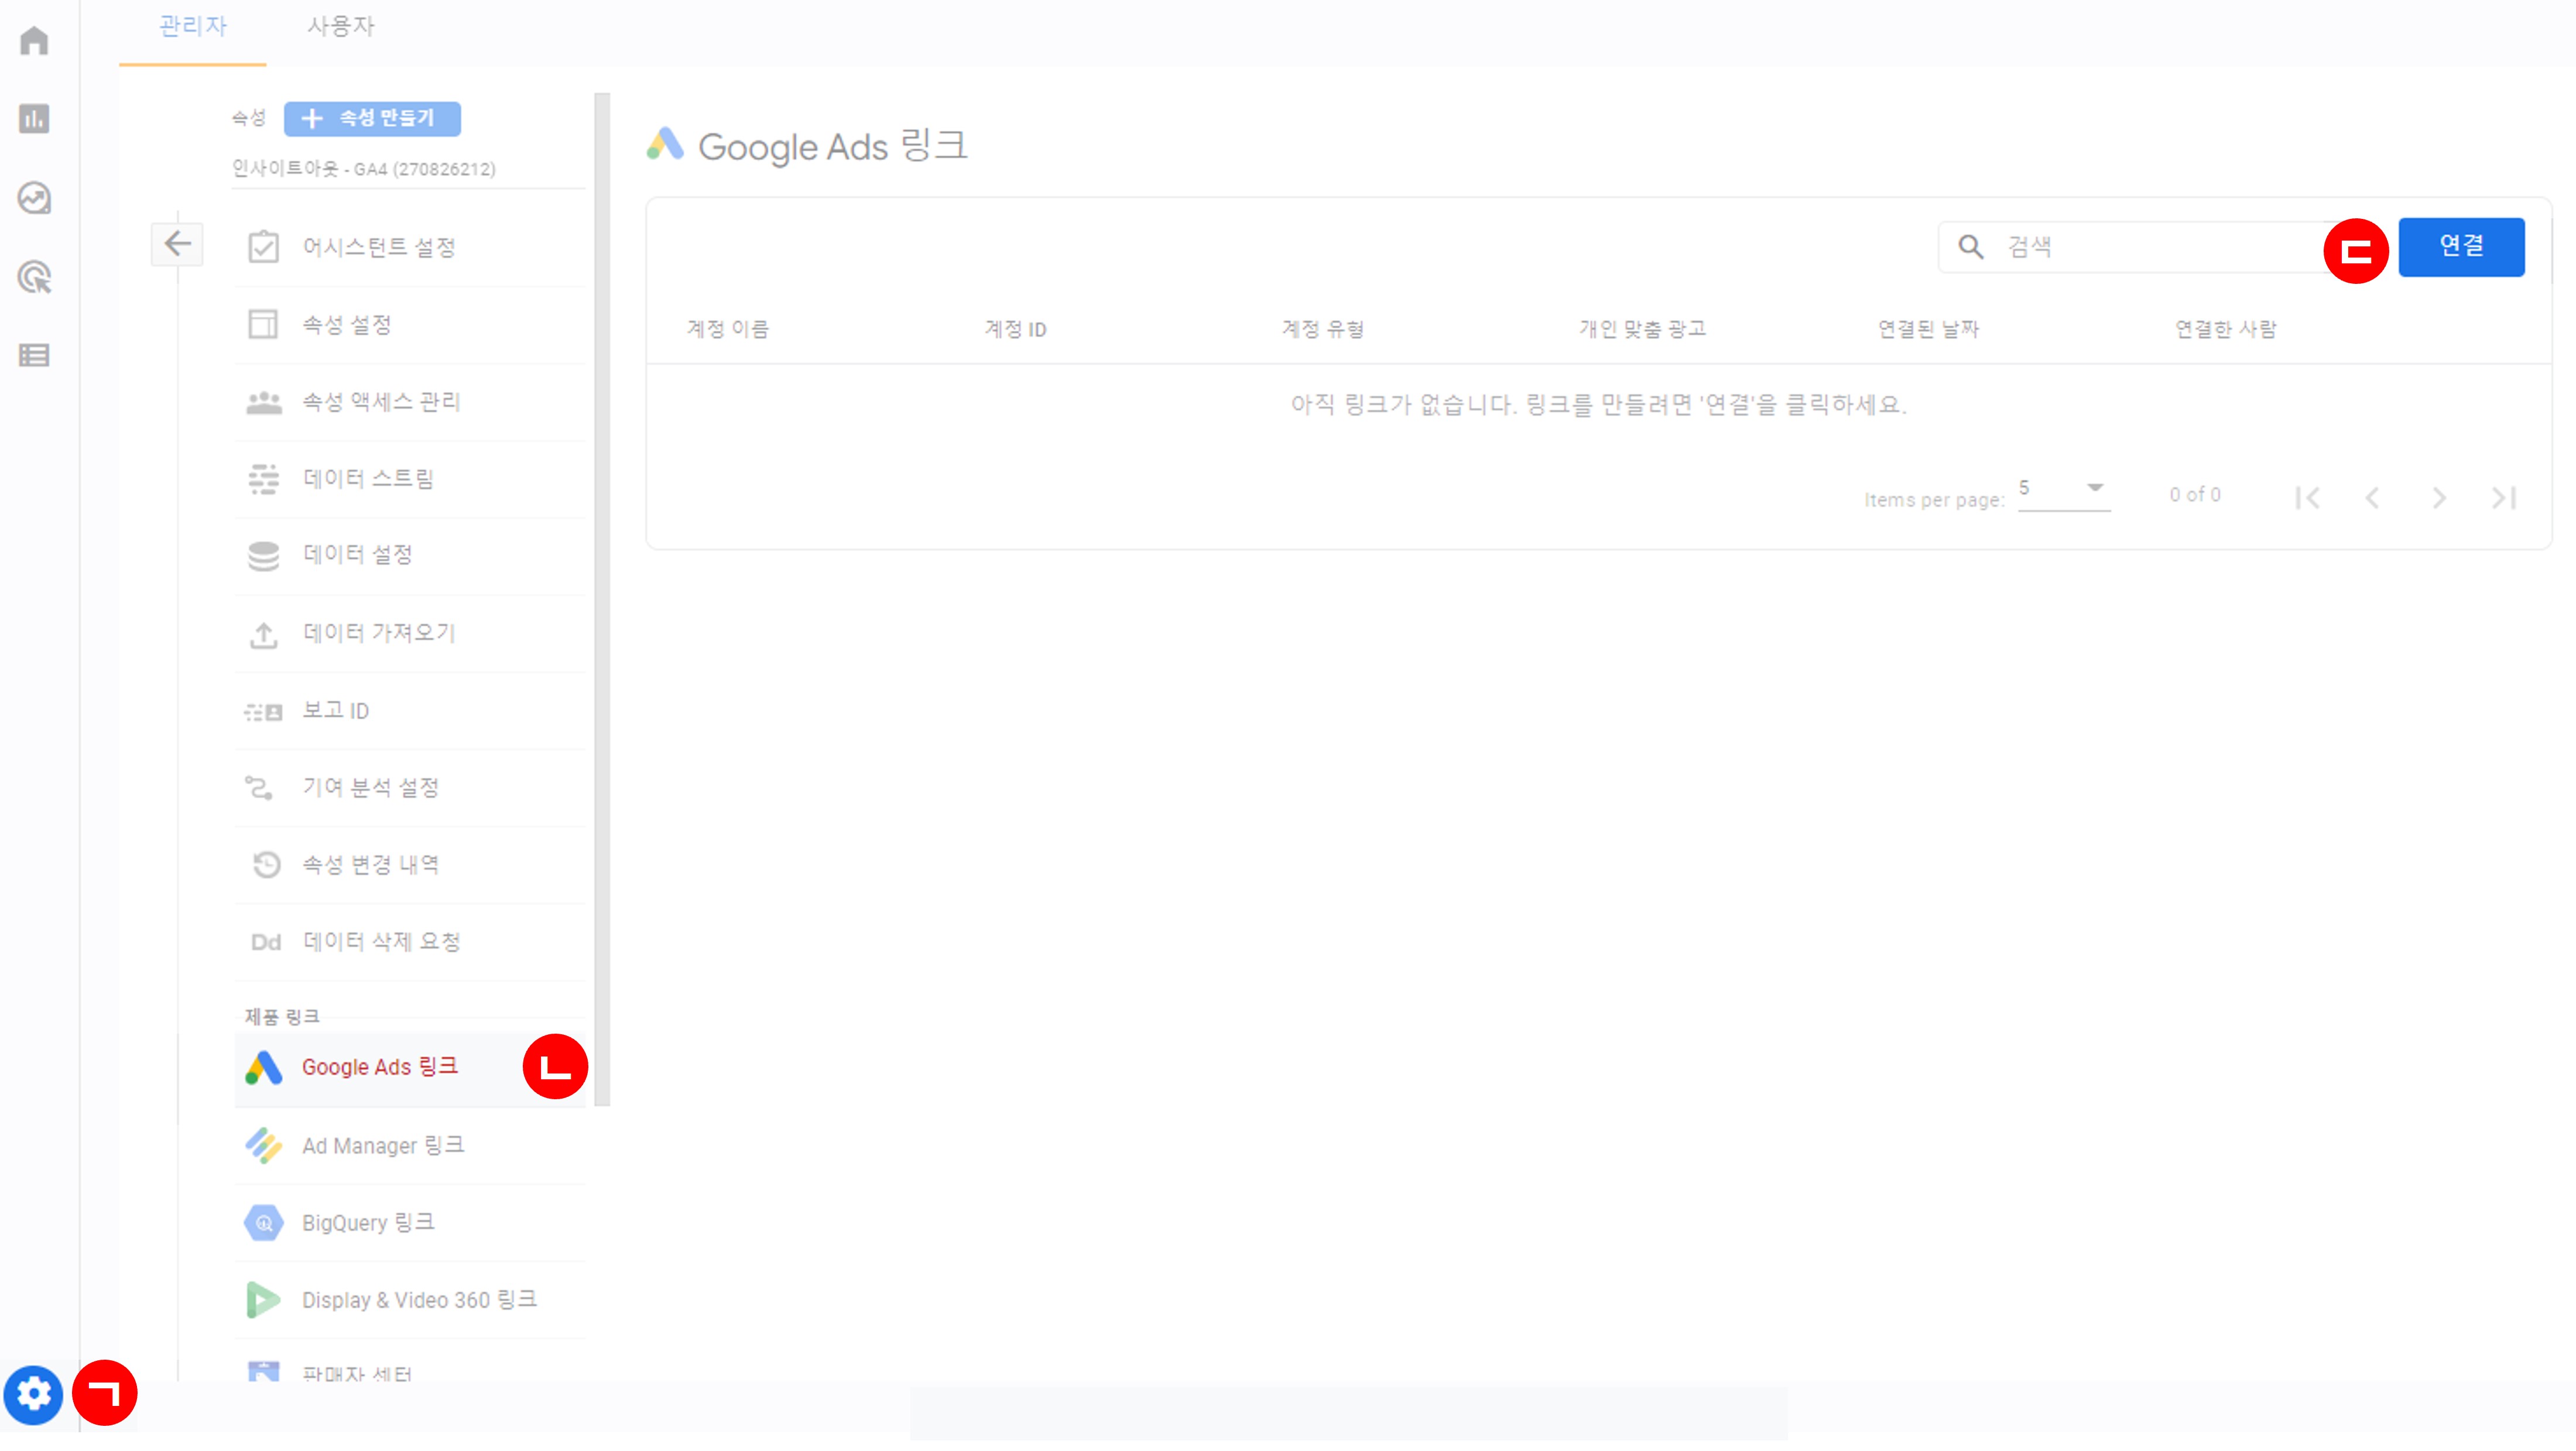Click the Ad Manager logo icon
This screenshot has width=2576, height=1451.
coord(264,1145)
